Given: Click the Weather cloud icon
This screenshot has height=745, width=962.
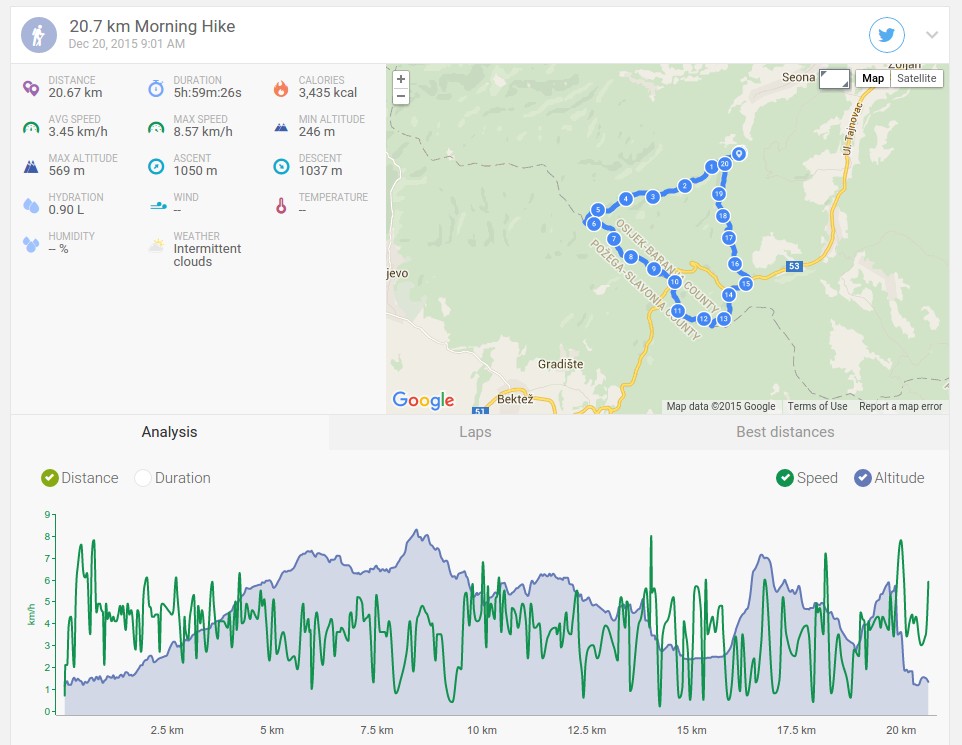Looking at the screenshot, I should 157,244.
